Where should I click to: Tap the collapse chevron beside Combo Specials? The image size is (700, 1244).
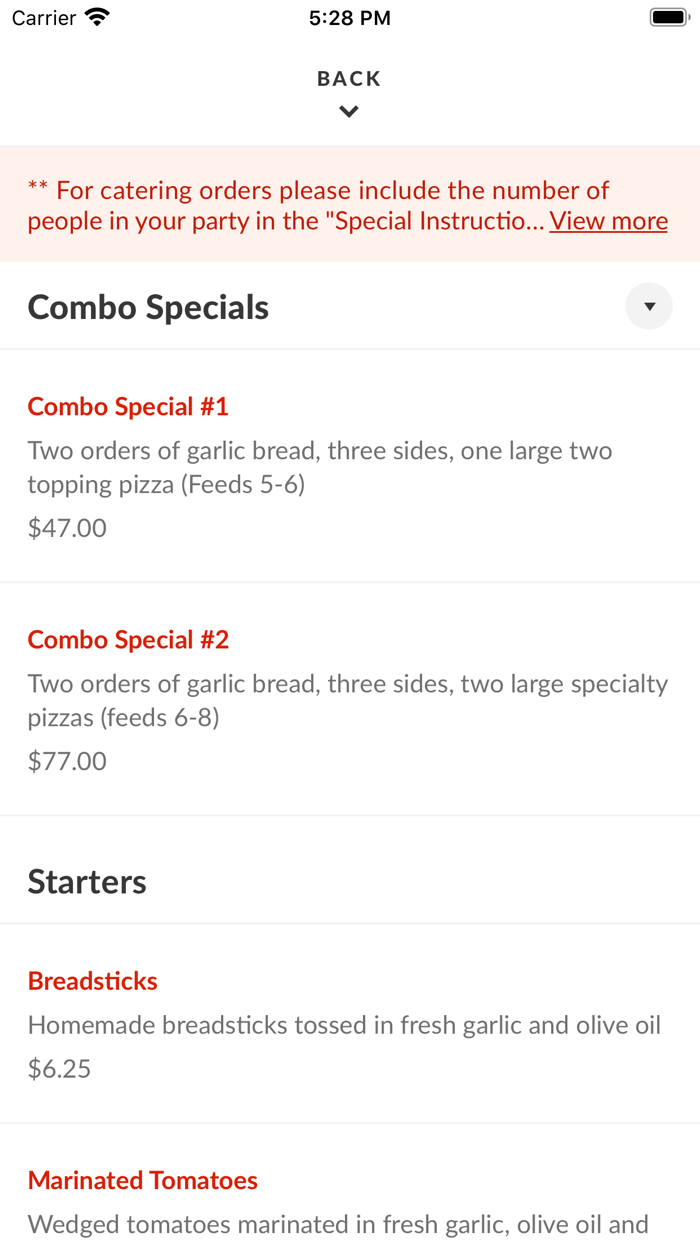(649, 306)
